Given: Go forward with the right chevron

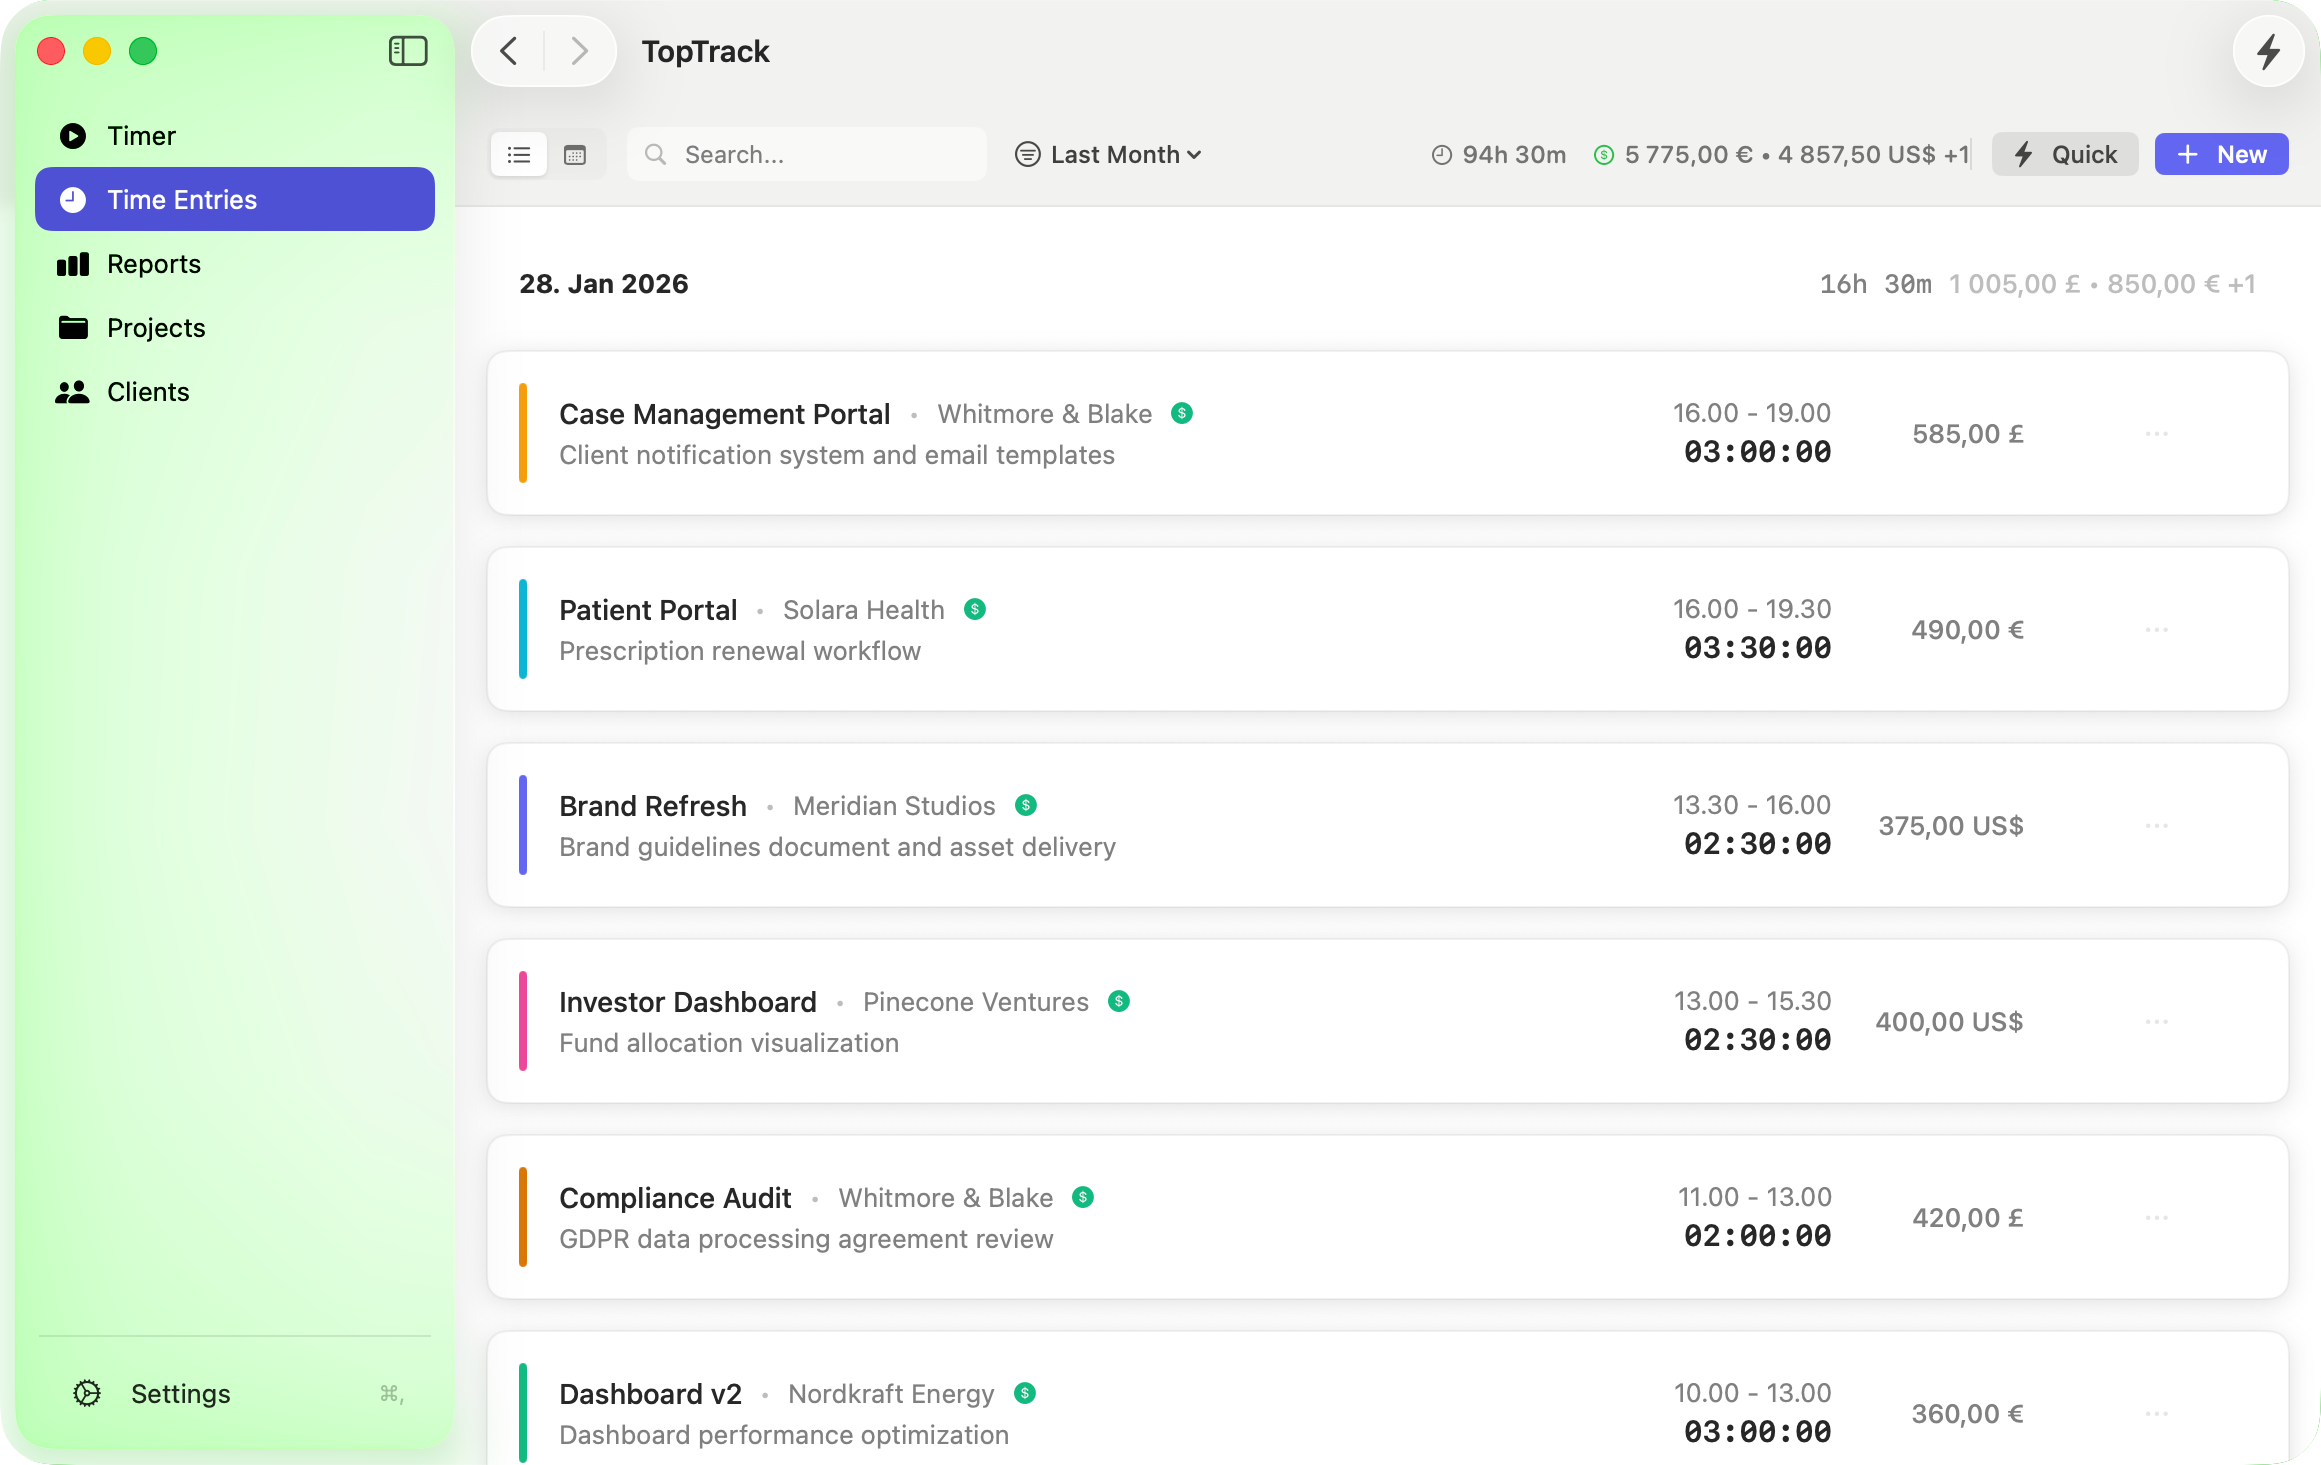Looking at the screenshot, I should point(579,51).
